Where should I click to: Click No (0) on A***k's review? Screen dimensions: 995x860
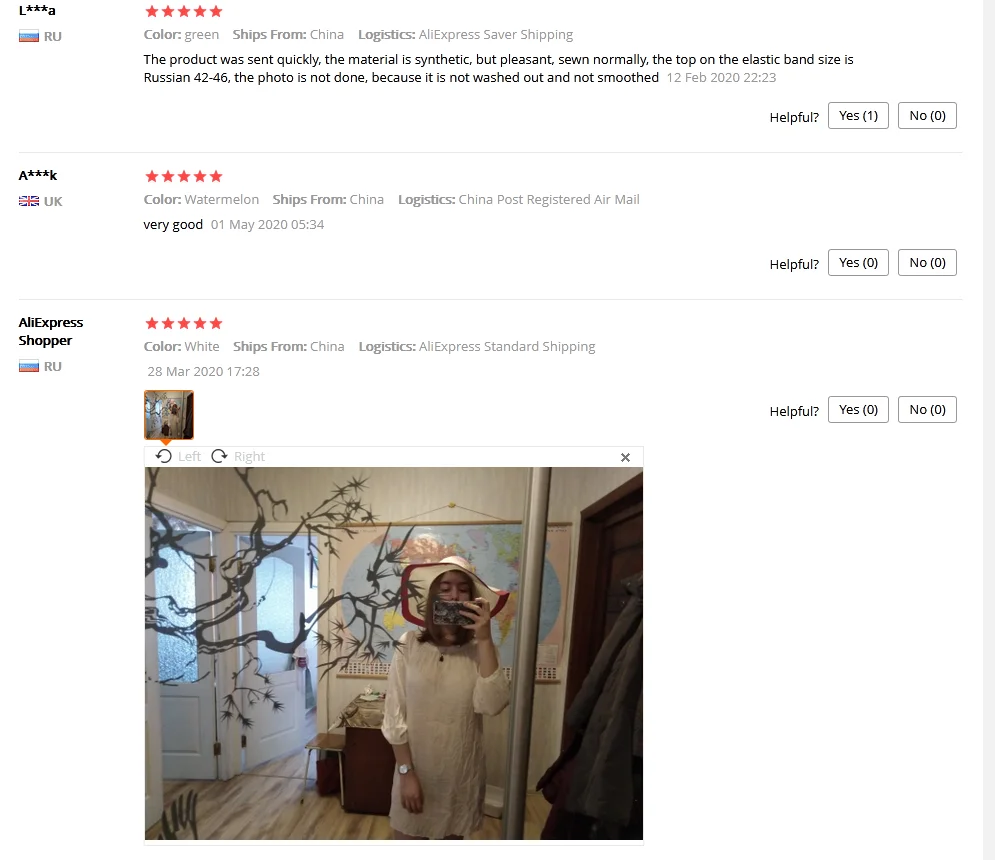point(927,263)
